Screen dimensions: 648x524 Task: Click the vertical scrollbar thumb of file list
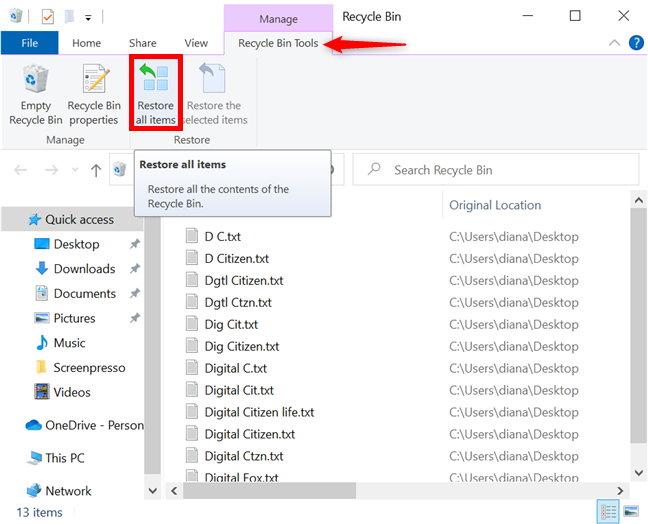(x=638, y=326)
